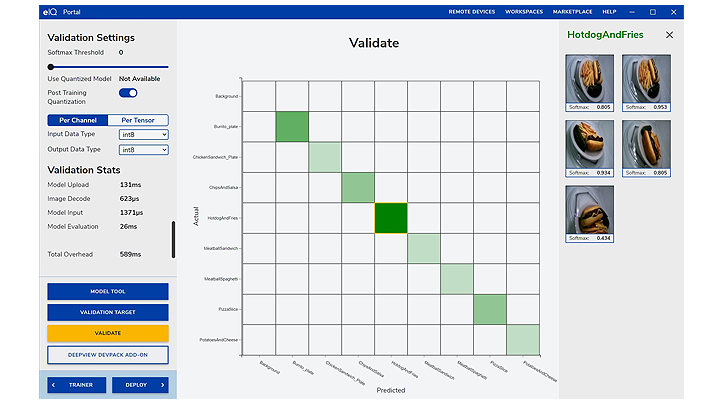This screenshot has width=720, height=405.
Task: Click the Model Tool button
Action: click(108, 291)
